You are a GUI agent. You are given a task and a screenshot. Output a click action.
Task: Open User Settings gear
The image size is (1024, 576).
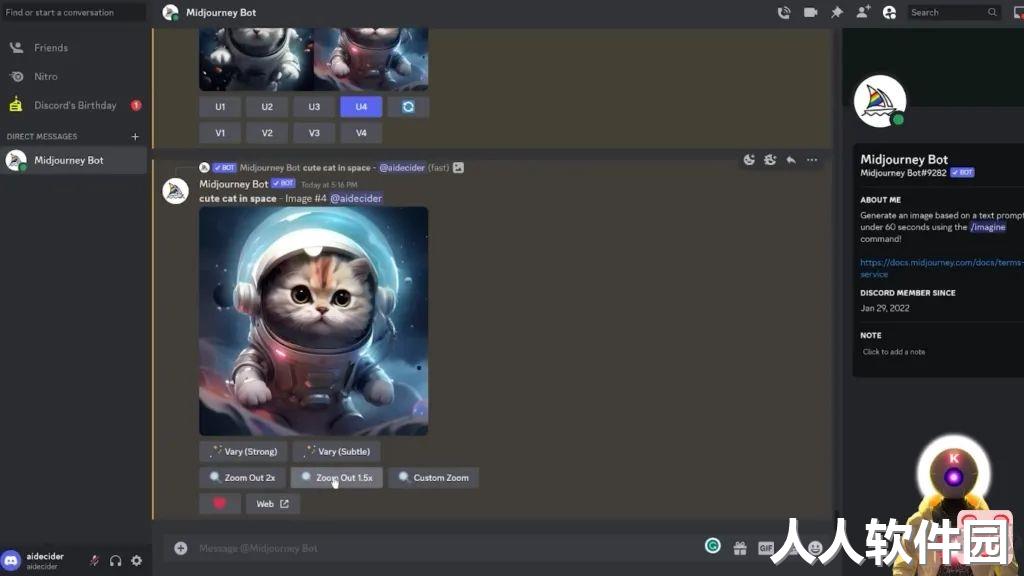tap(136, 560)
